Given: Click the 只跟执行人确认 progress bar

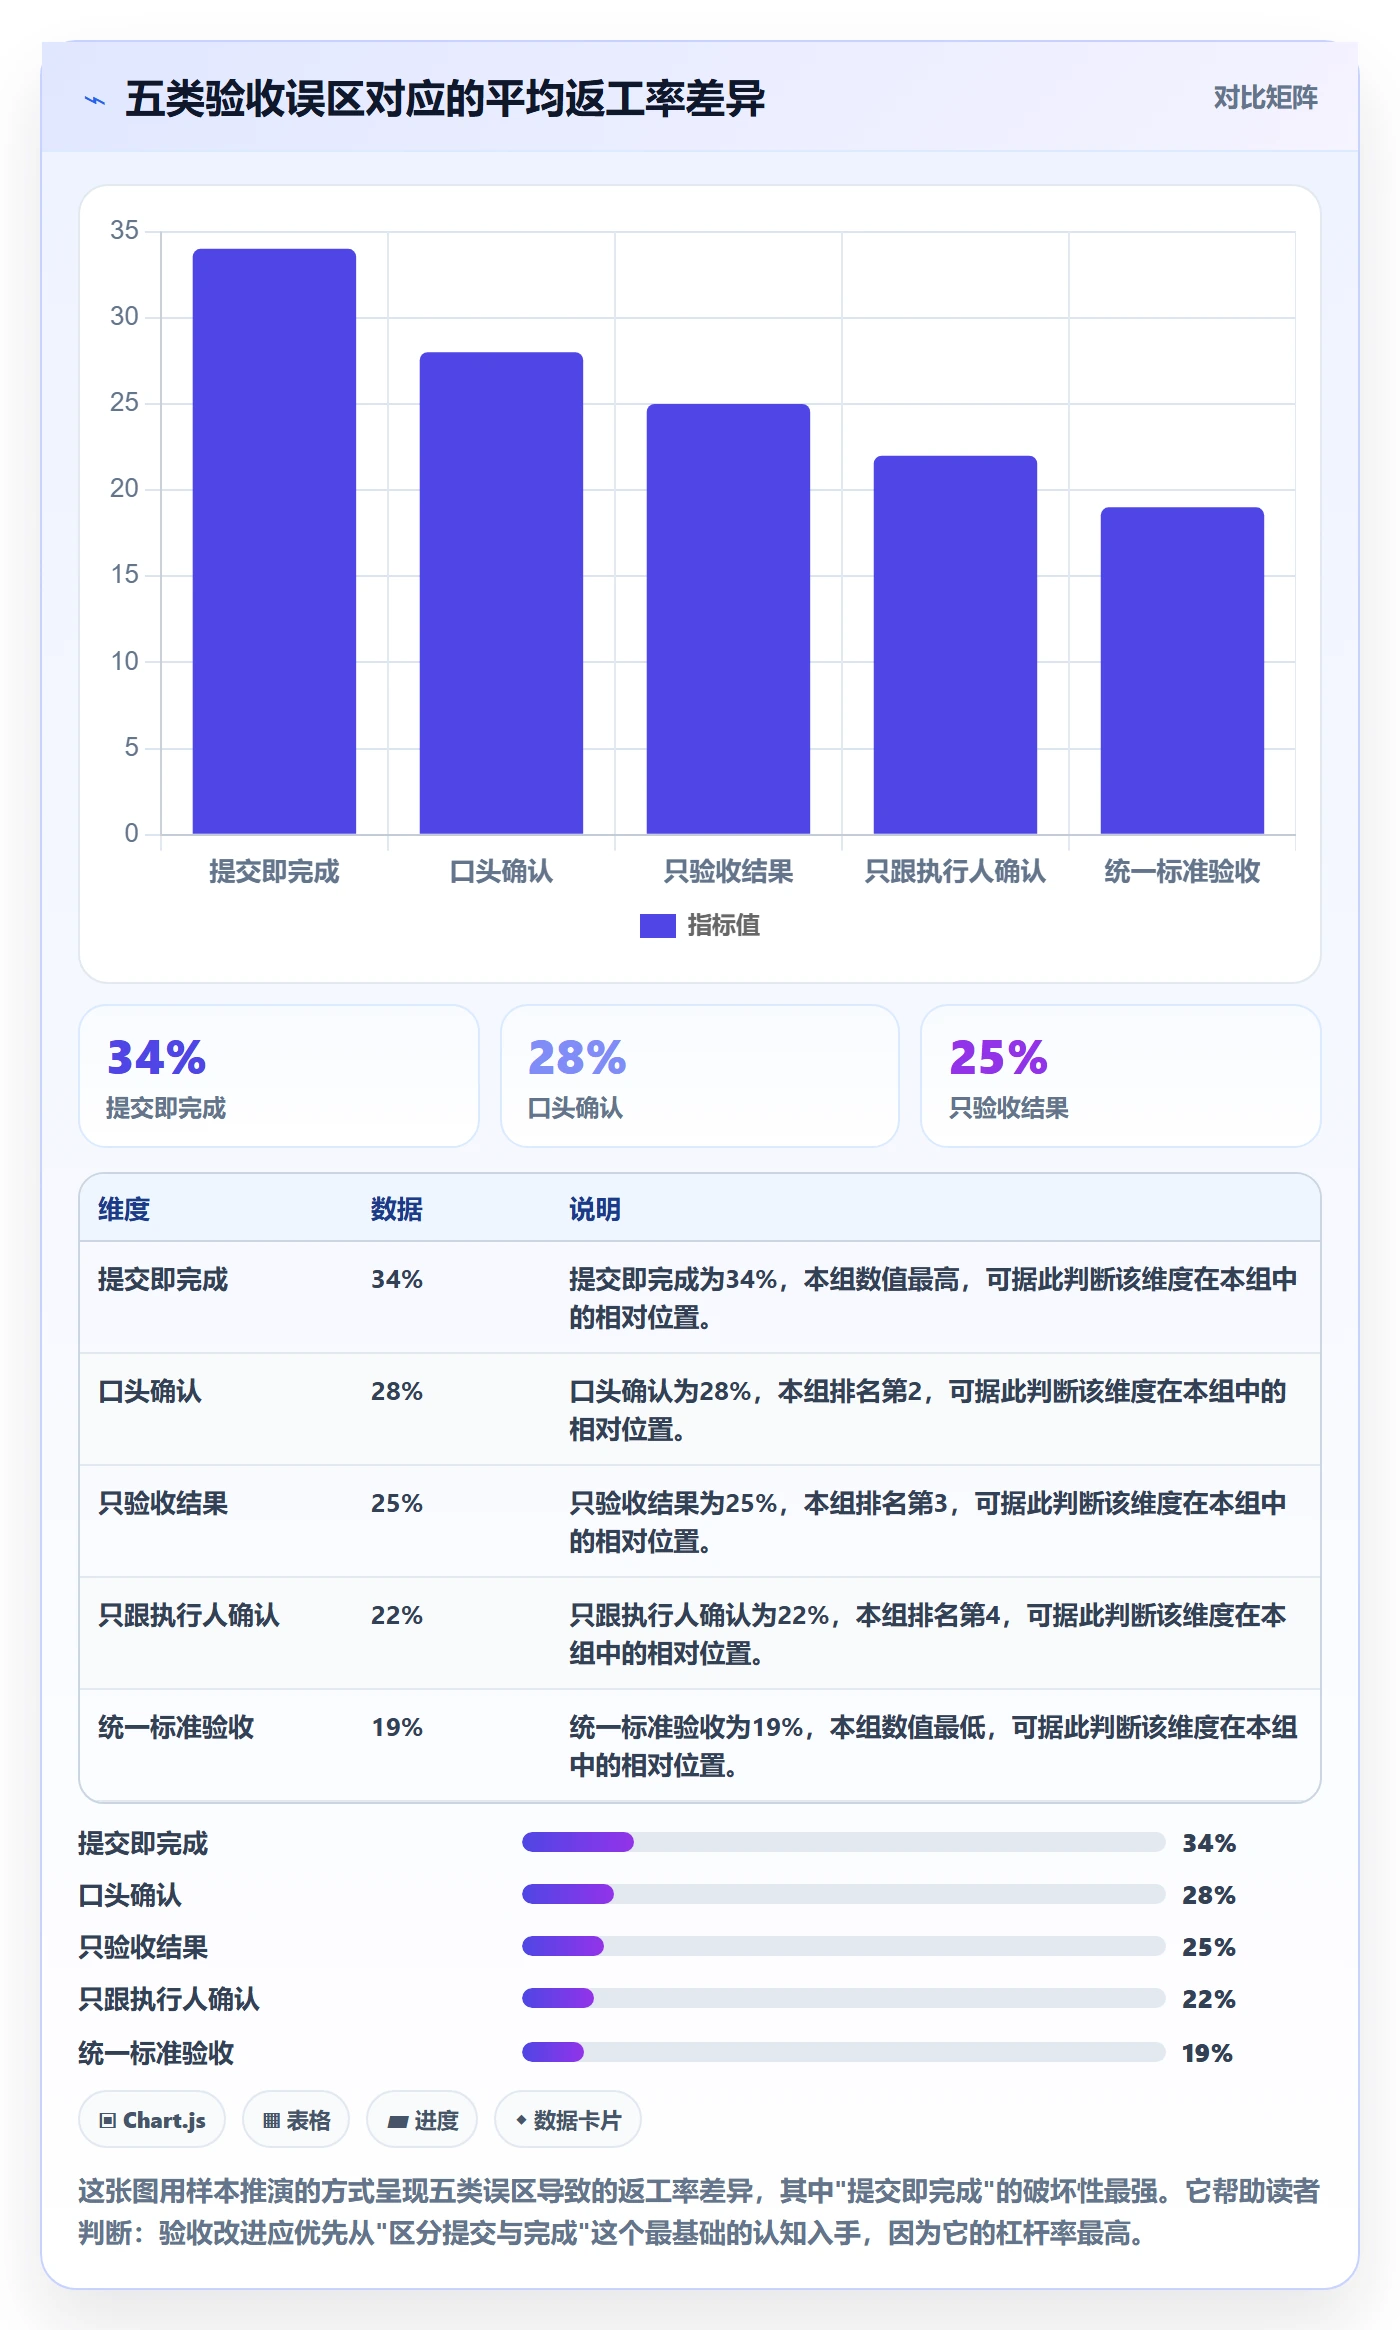Looking at the screenshot, I should click(844, 1998).
